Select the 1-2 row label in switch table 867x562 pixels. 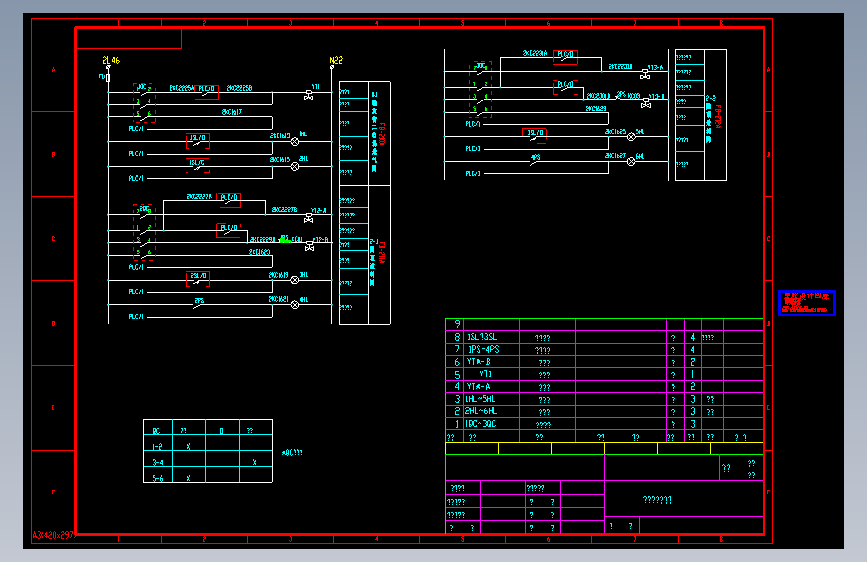[158, 447]
